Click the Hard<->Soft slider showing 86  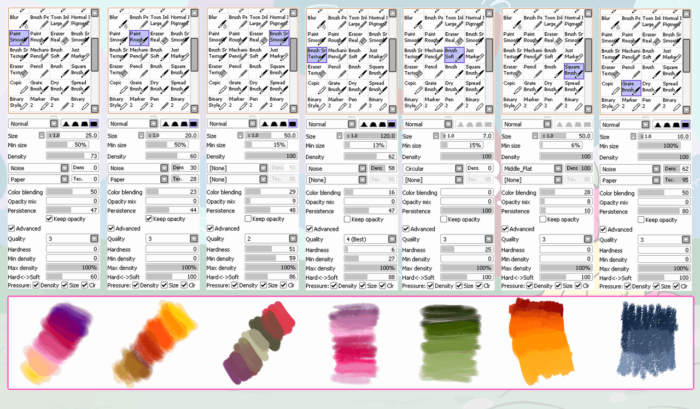point(271,277)
